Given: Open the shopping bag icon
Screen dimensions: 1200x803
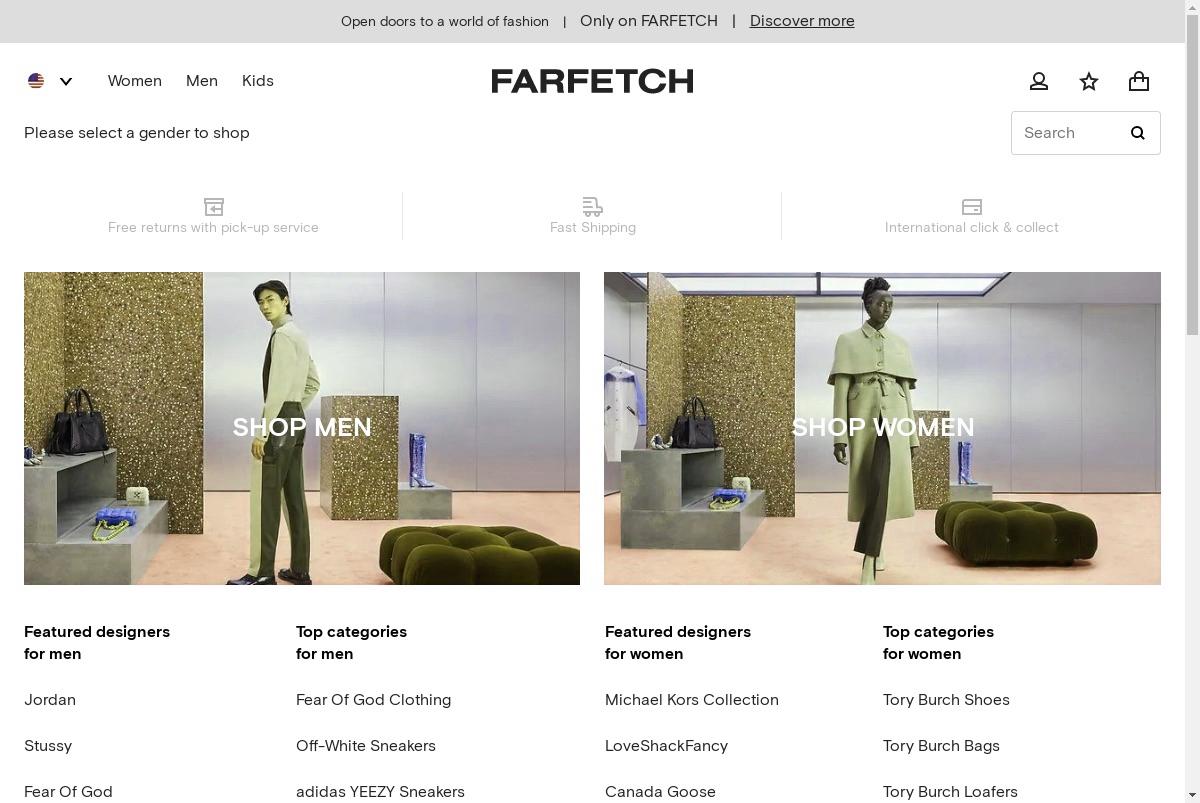Looking at the screenshot, I should 1139,81.
